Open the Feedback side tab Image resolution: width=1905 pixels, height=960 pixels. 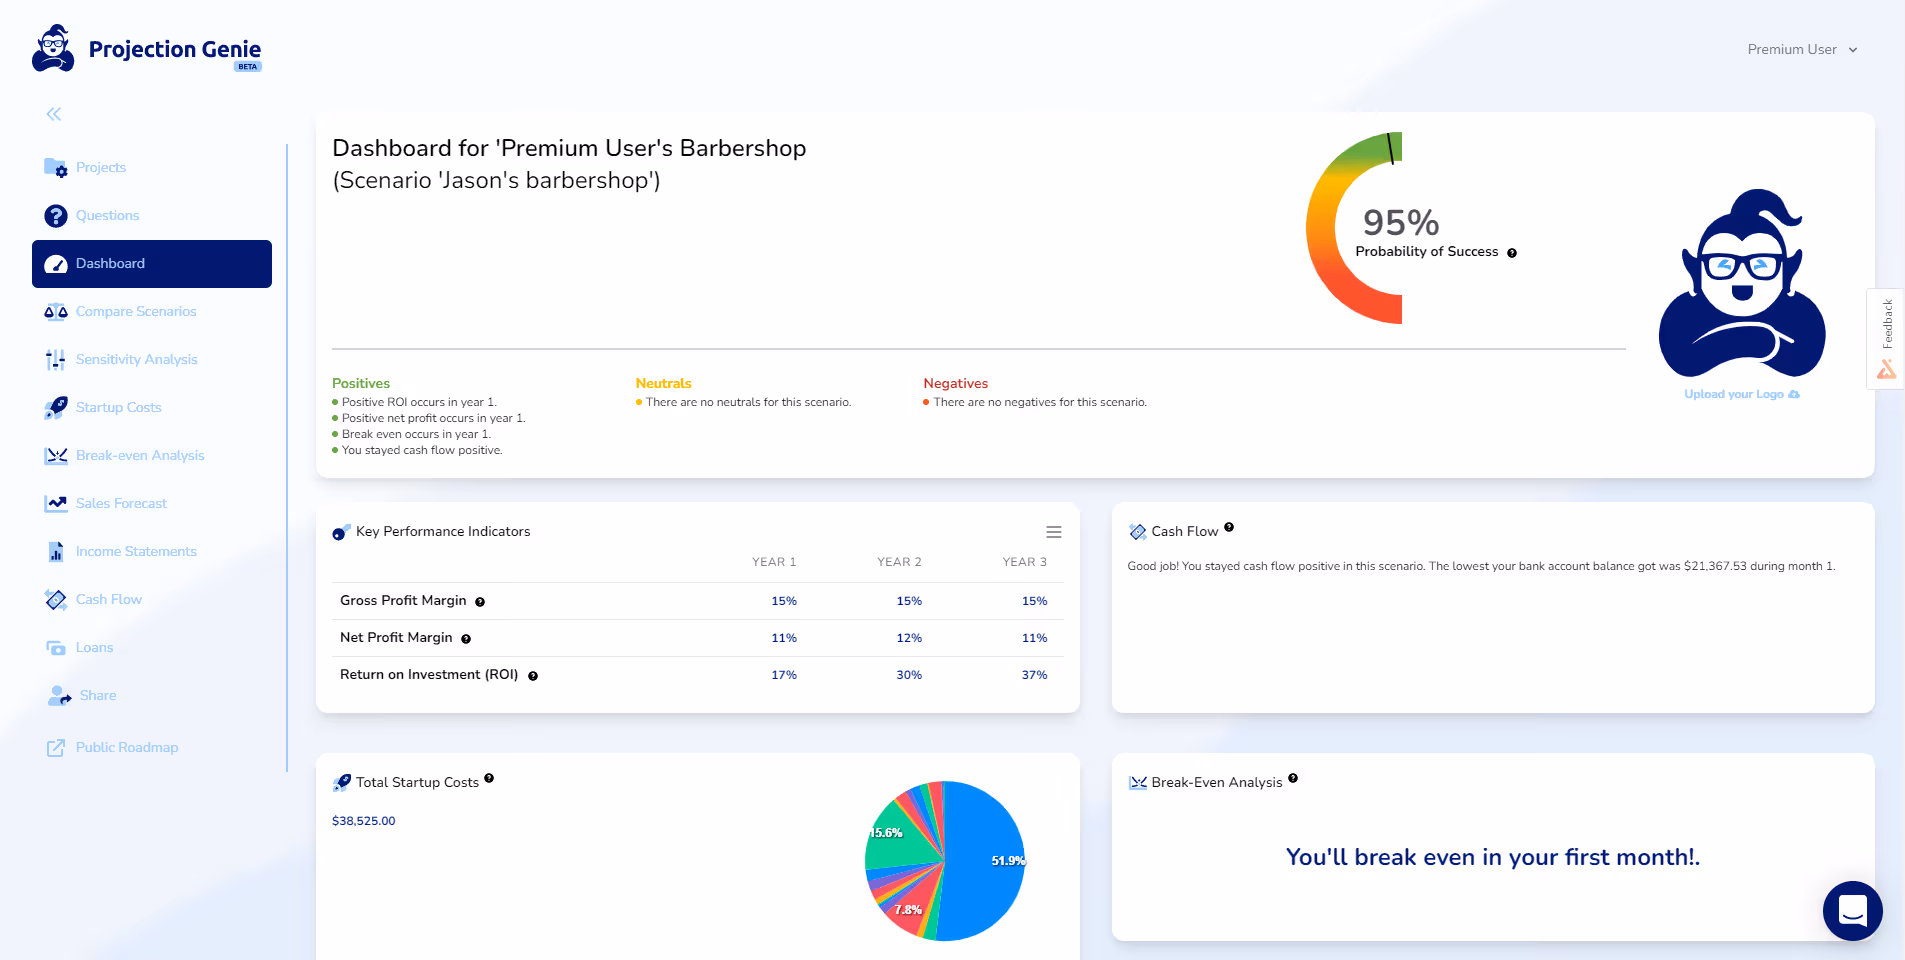pyautogui.click(x=1886, y=338)
